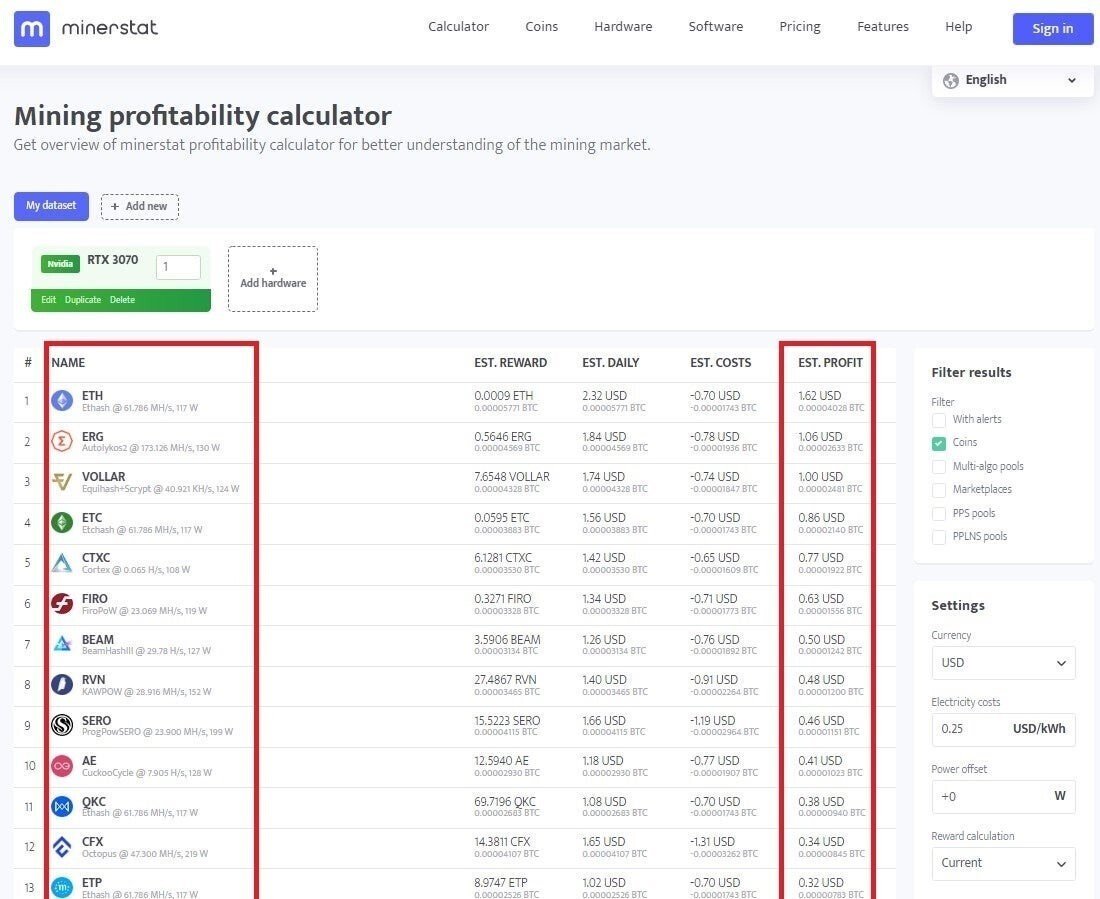Sort by the EST. REWARD column header
The height and width of the screenshot is (899, 1100).
point(510,363)
